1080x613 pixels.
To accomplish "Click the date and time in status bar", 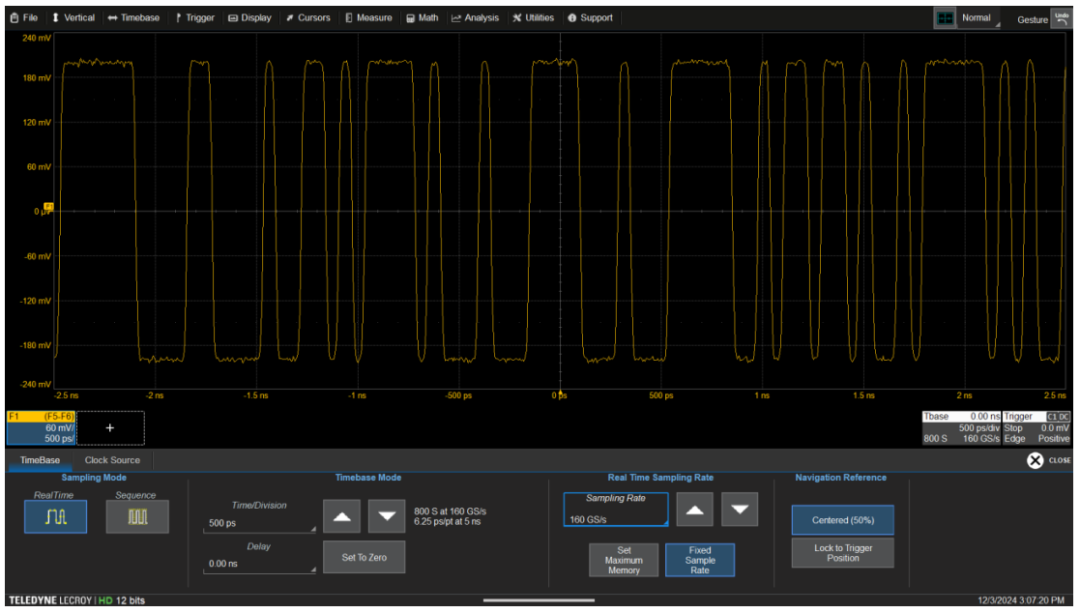I will click(x=1021, y=601).
